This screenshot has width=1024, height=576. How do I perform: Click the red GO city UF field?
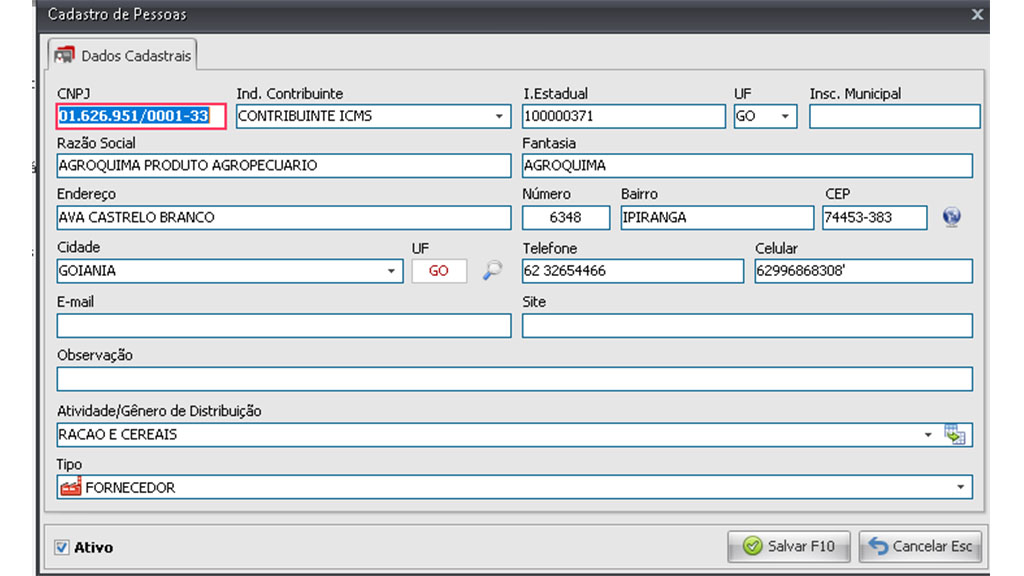pyautogui.click(x=439, y=270)
